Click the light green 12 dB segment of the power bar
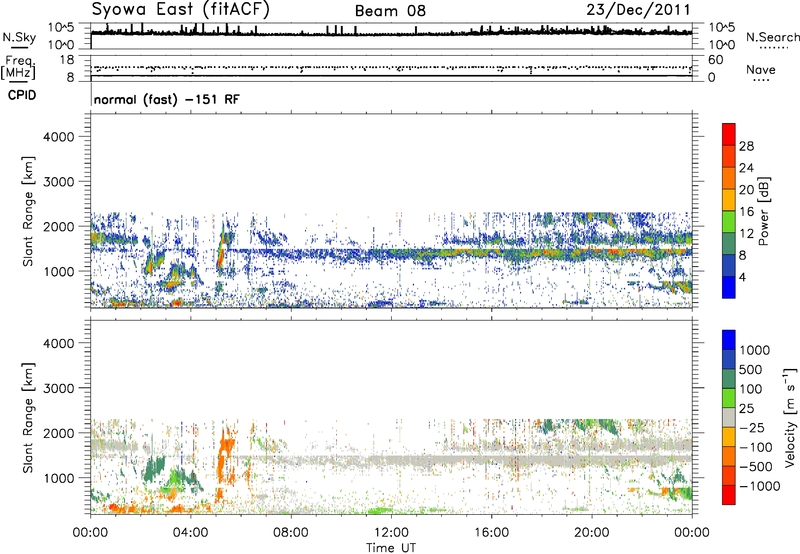 pos(729,221)
